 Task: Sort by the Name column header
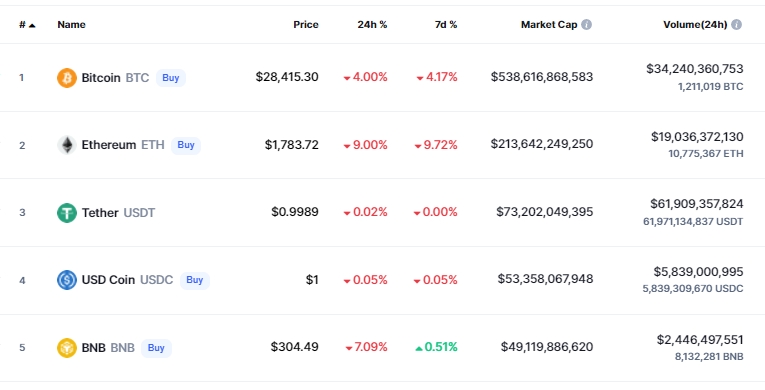pos(71,24)
